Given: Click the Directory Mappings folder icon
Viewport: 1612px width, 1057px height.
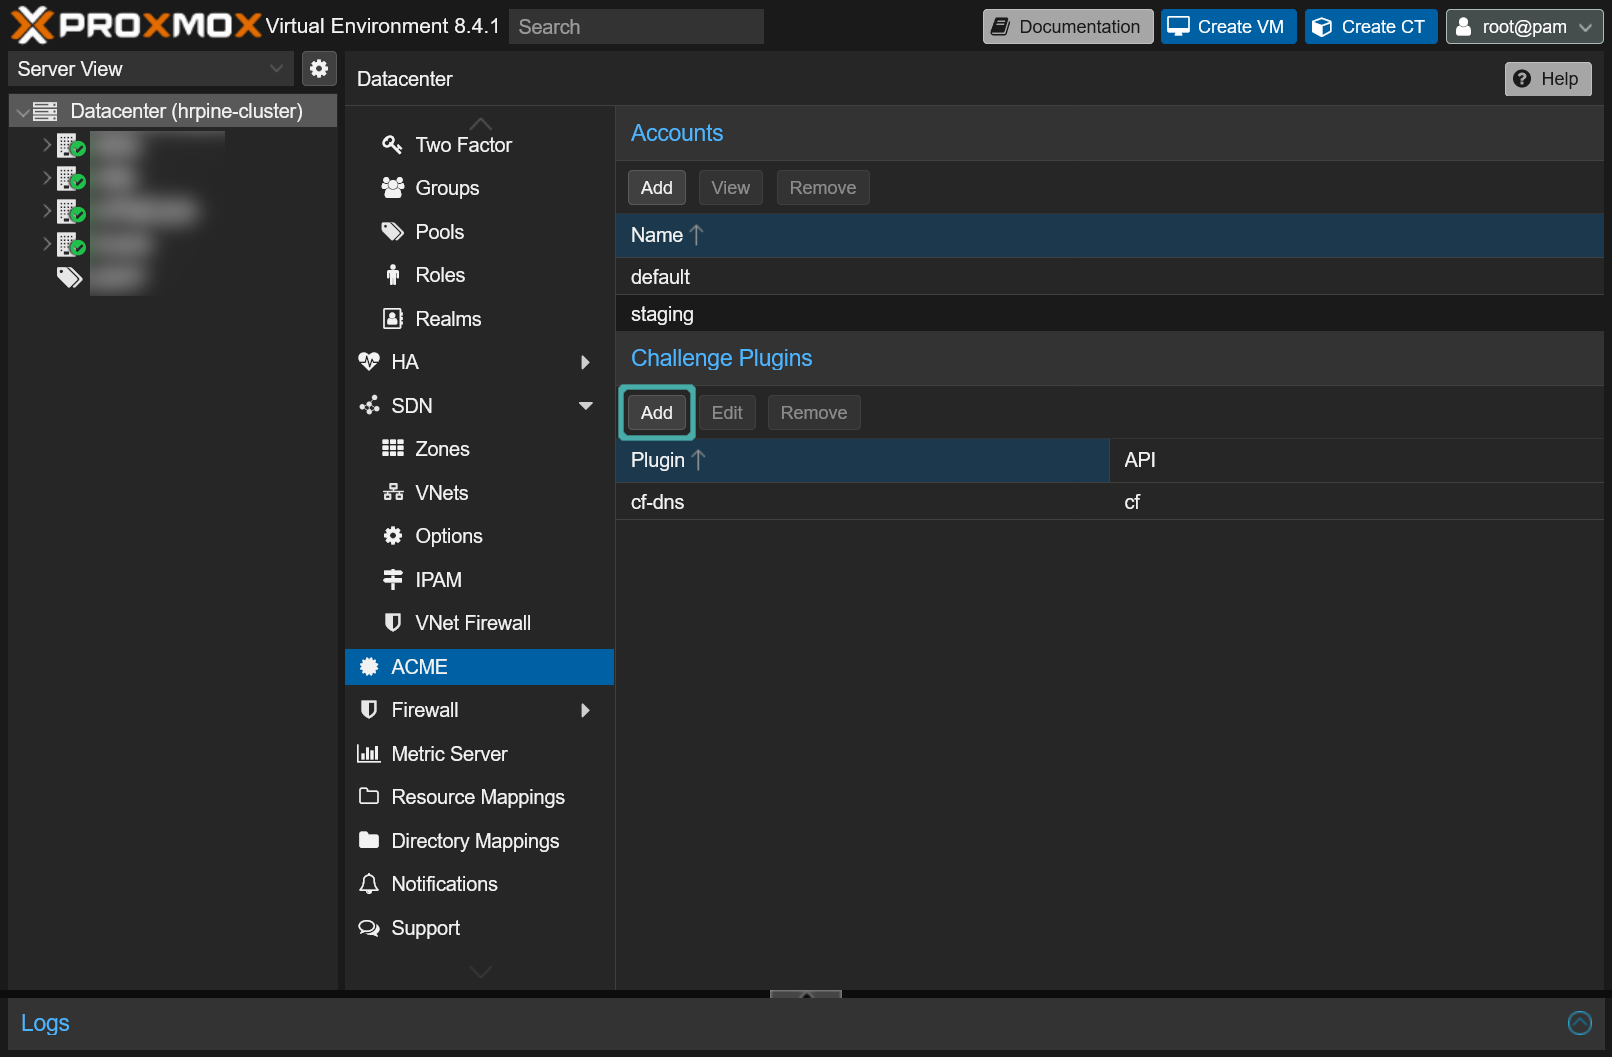Looking at the screenshot, I should click(369, 841).
